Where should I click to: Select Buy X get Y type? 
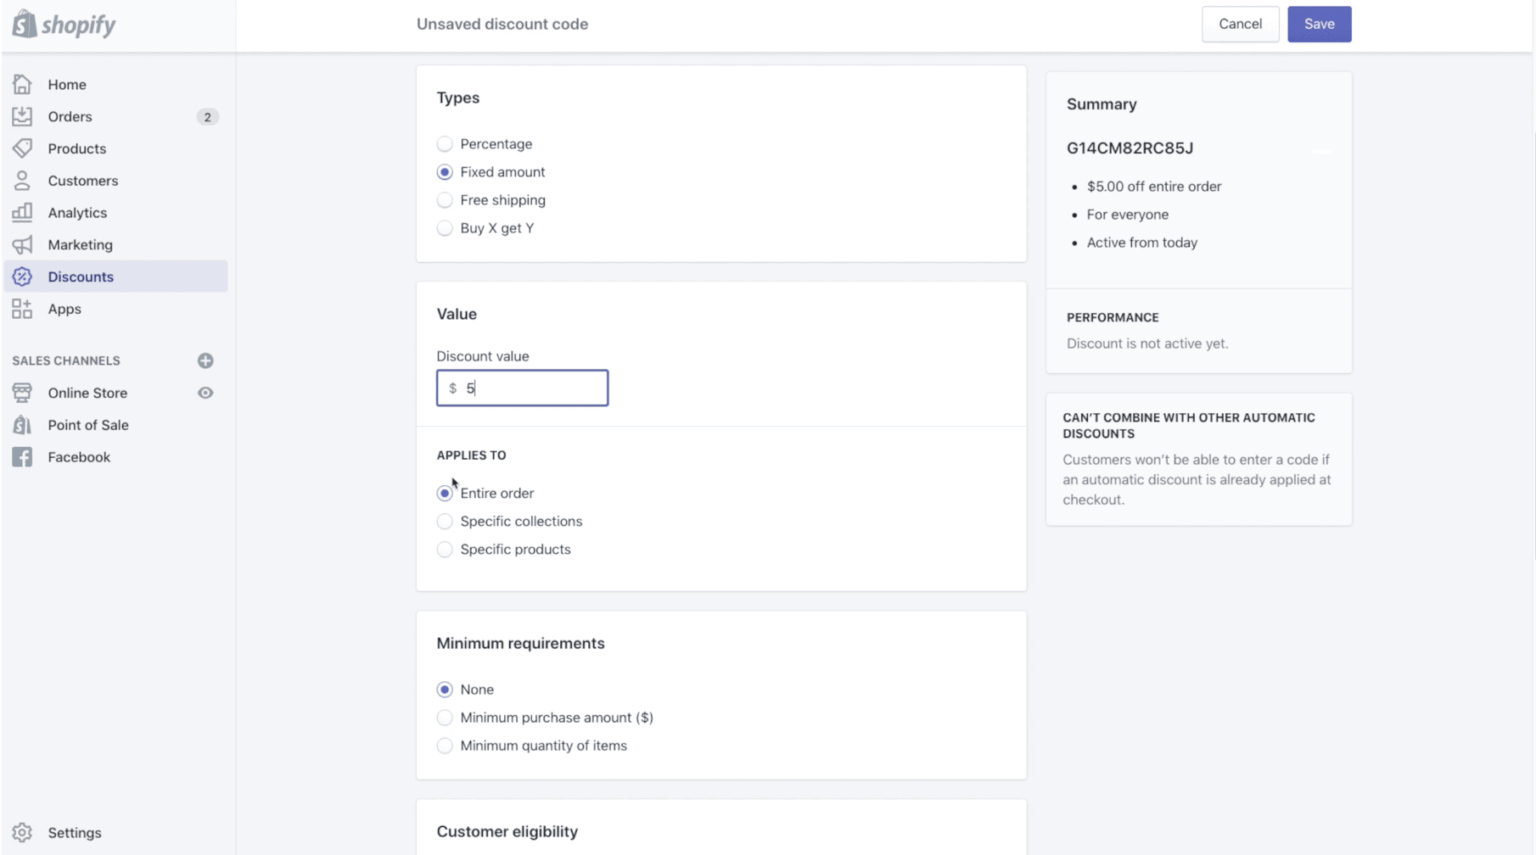click(445, 228)
